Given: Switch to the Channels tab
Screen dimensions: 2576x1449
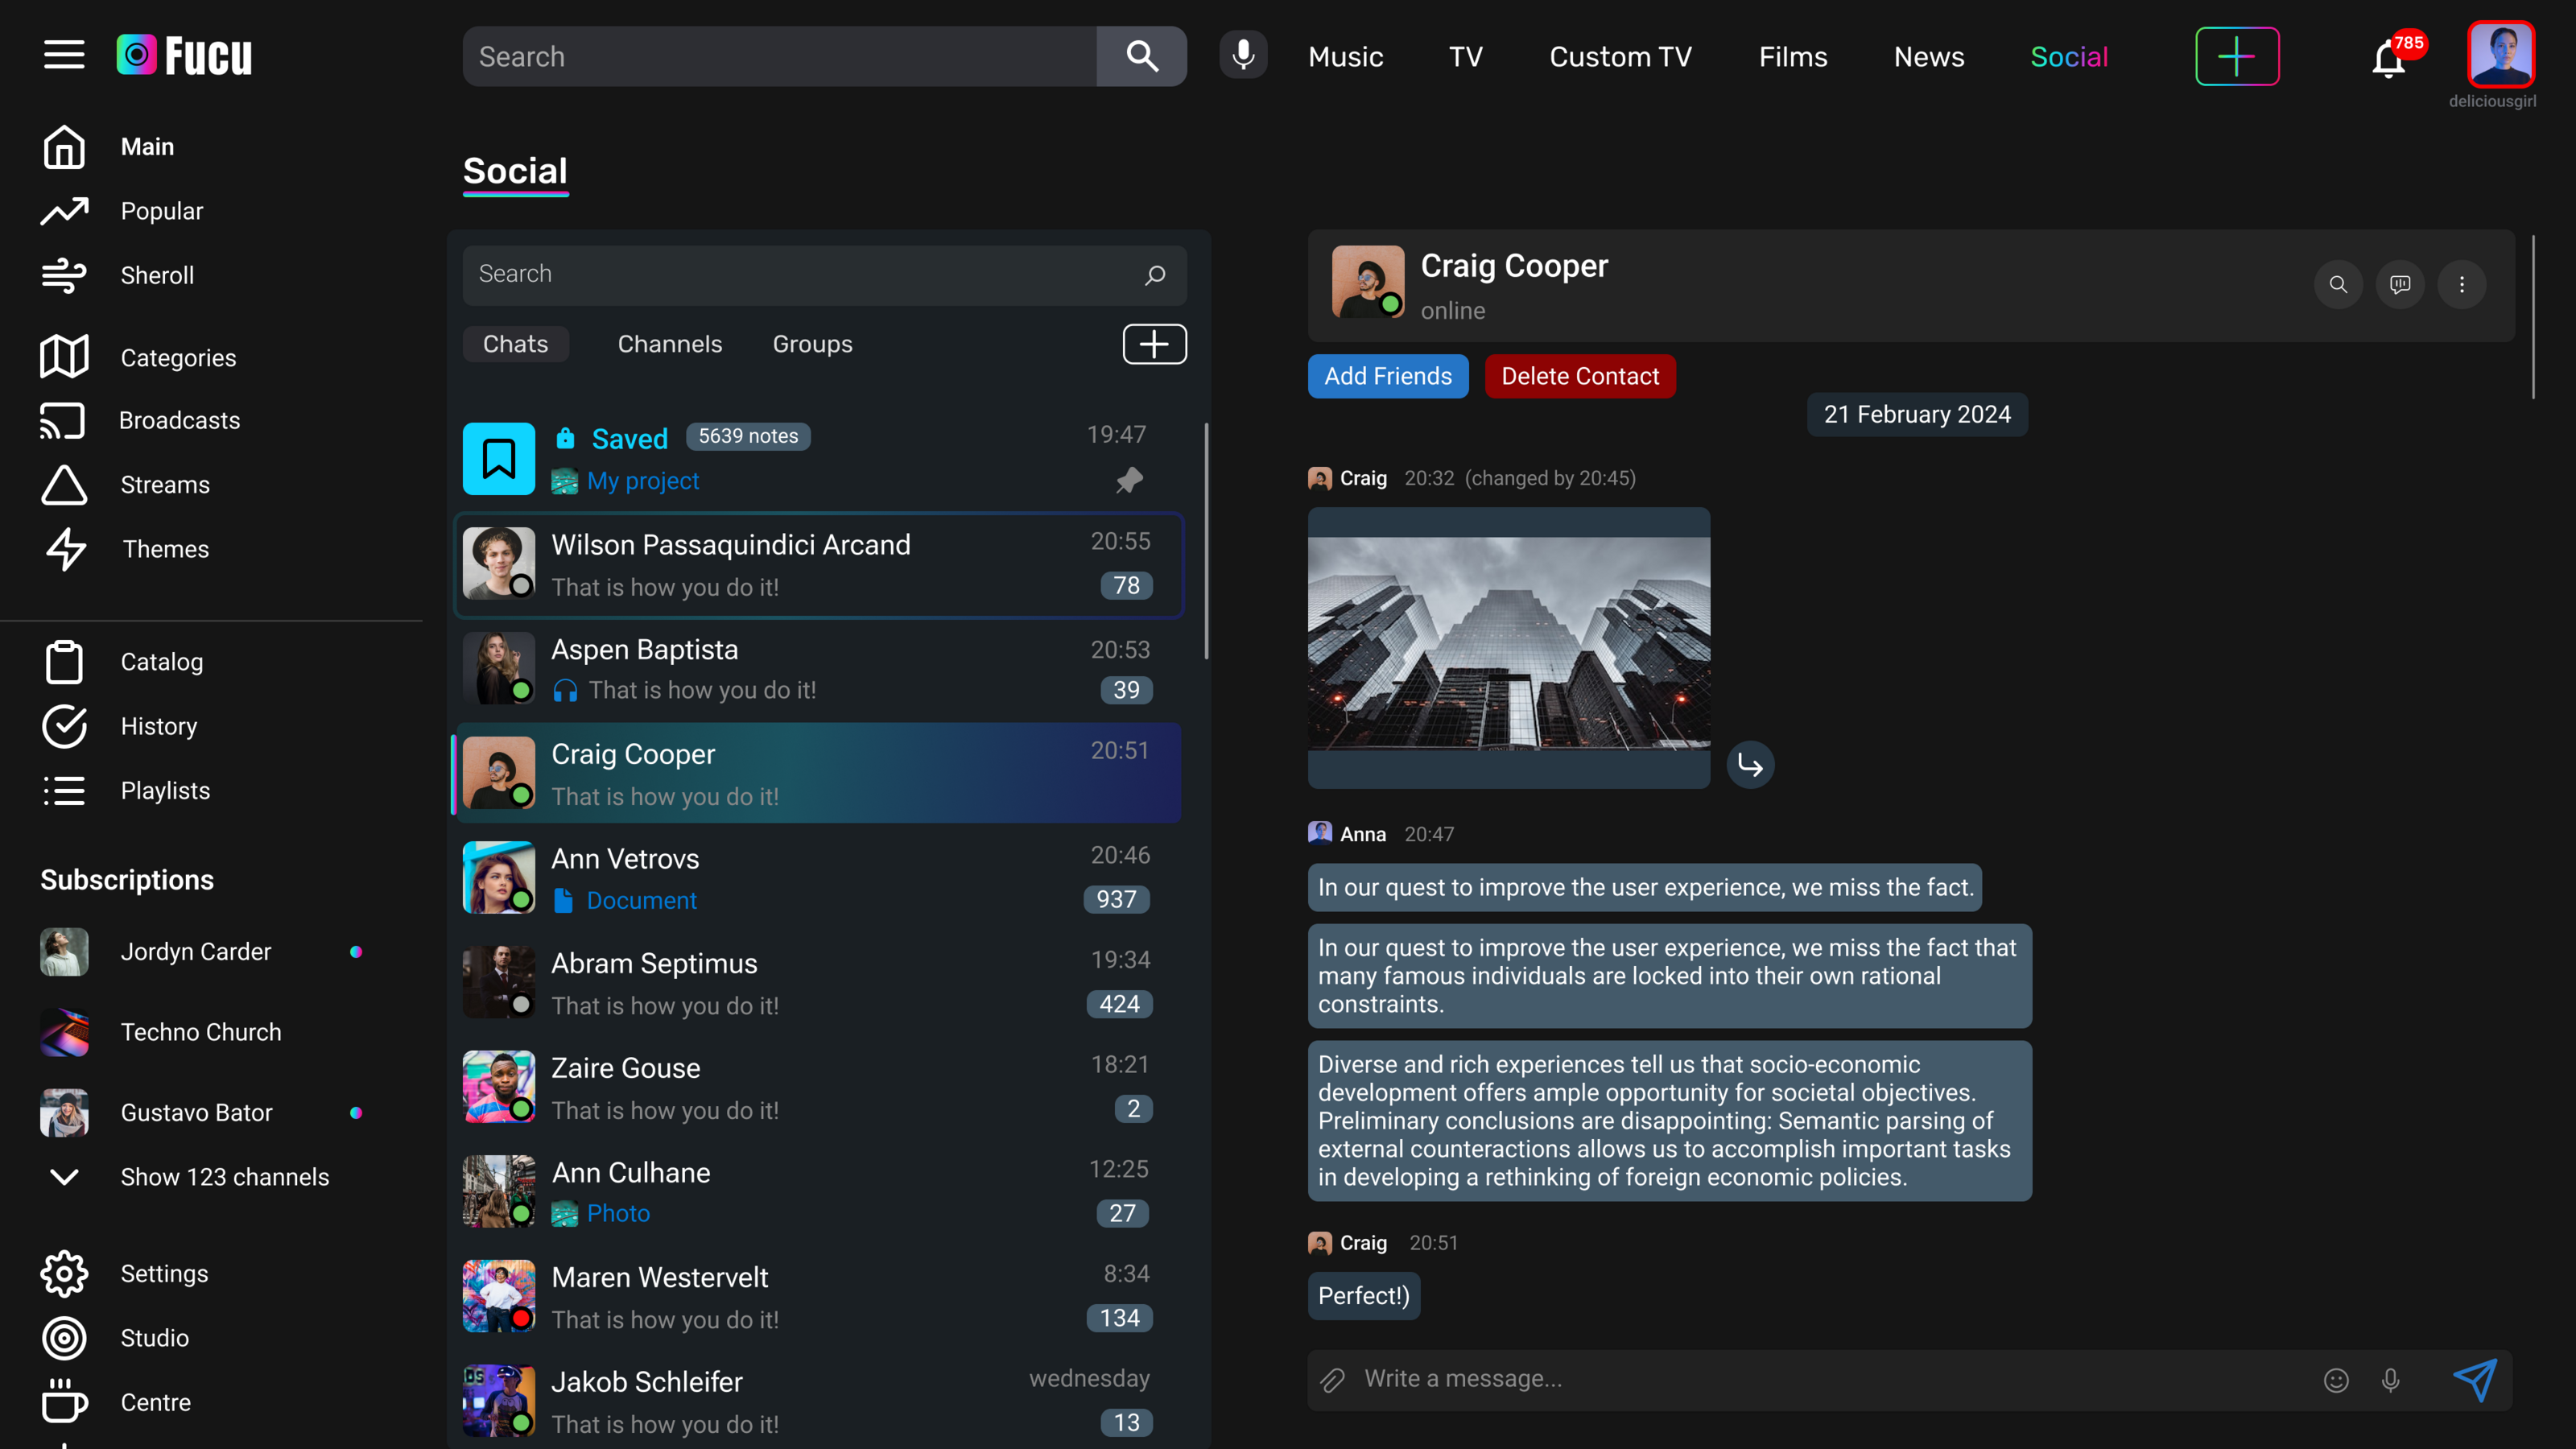Looking at the screenshot, I should (x=669, y=344).
